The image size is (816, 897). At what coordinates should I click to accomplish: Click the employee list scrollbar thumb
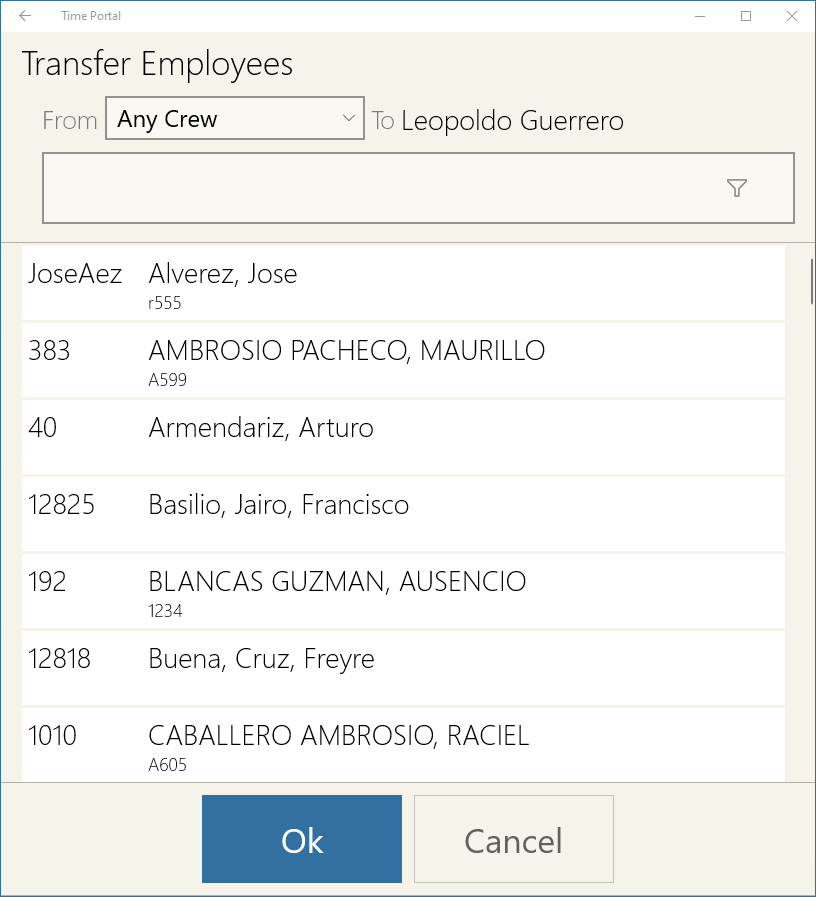coord(812,281)
